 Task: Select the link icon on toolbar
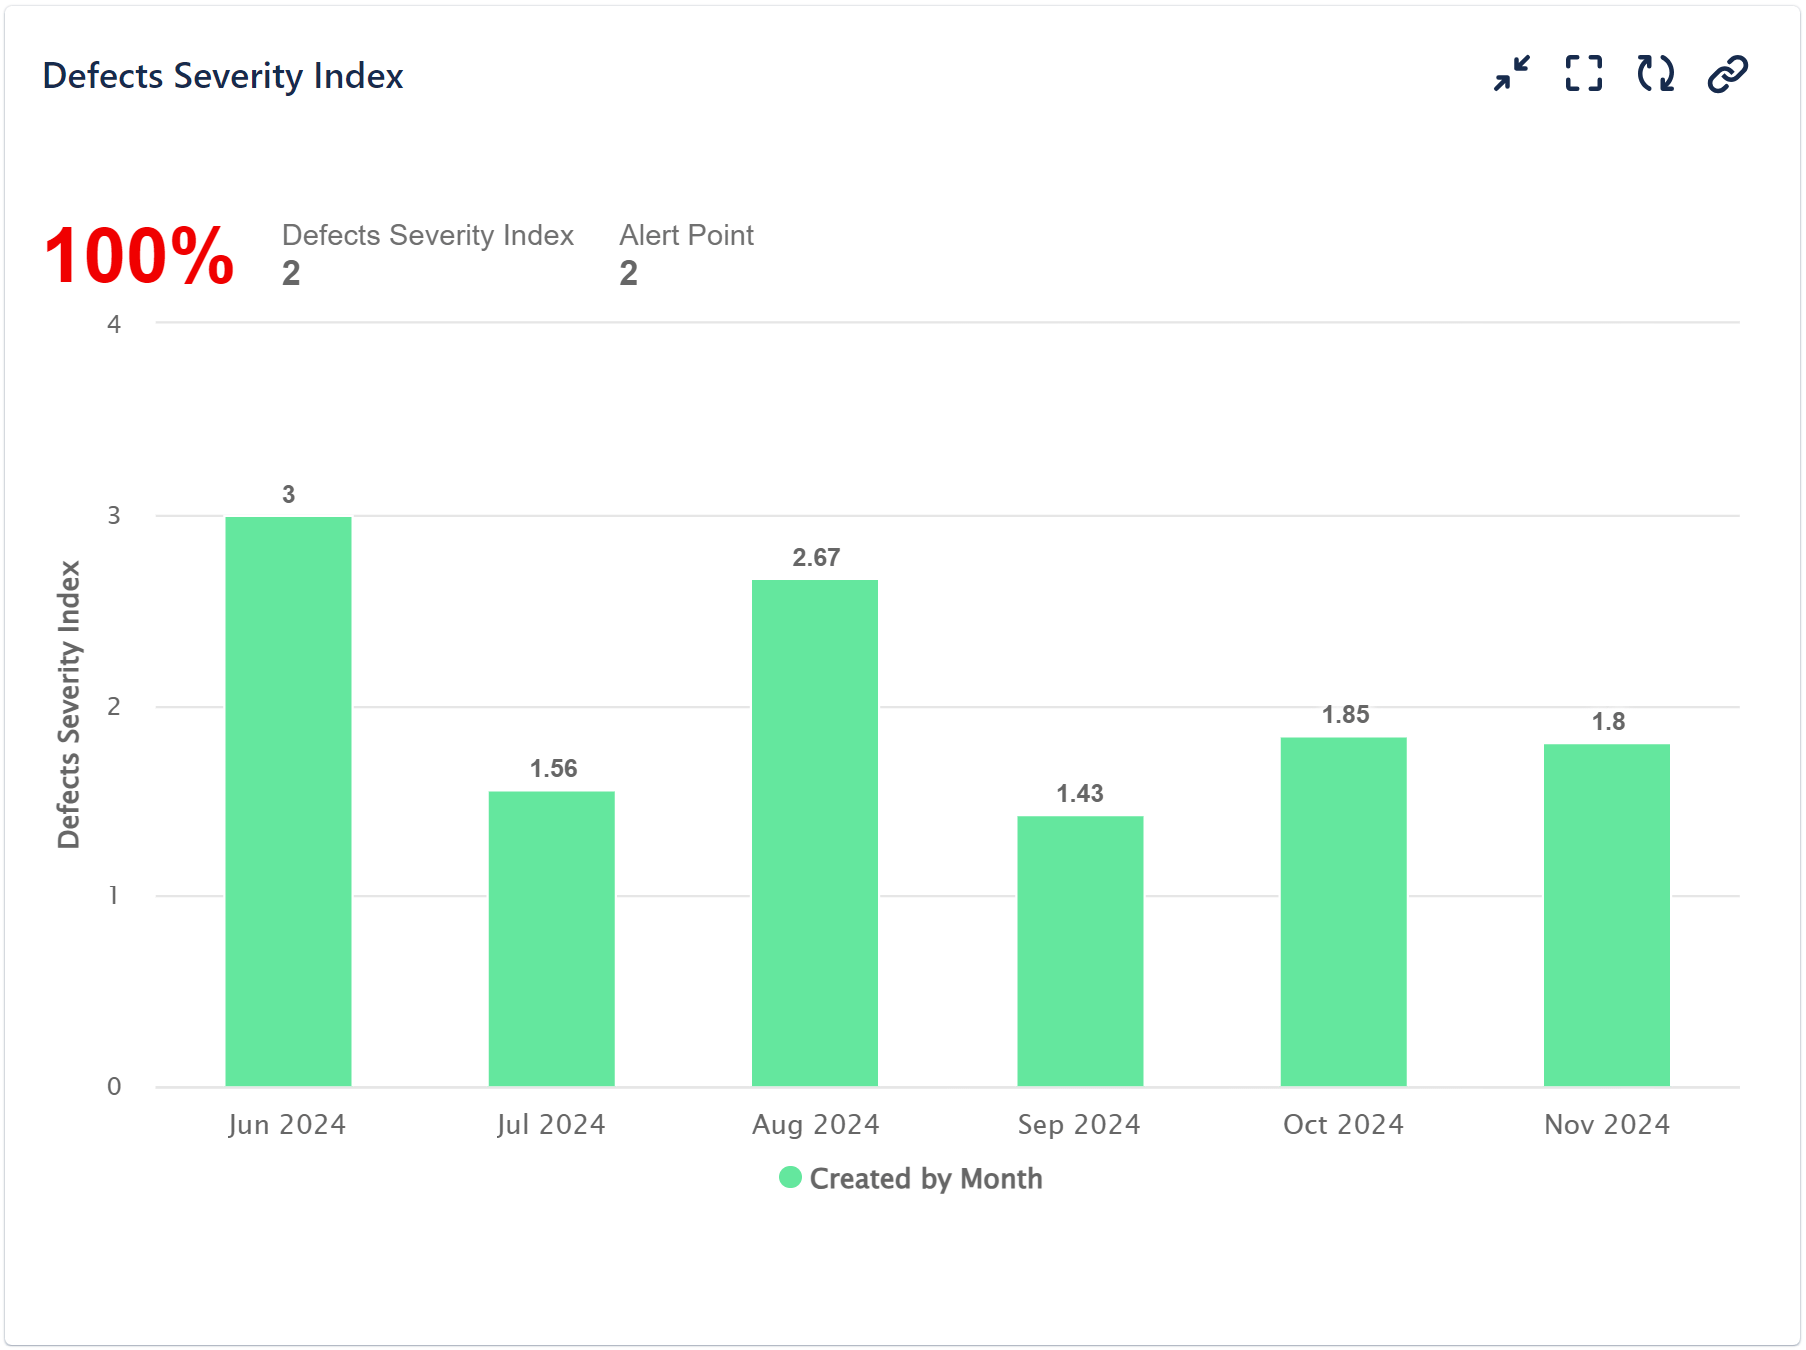pos(1727,72)
